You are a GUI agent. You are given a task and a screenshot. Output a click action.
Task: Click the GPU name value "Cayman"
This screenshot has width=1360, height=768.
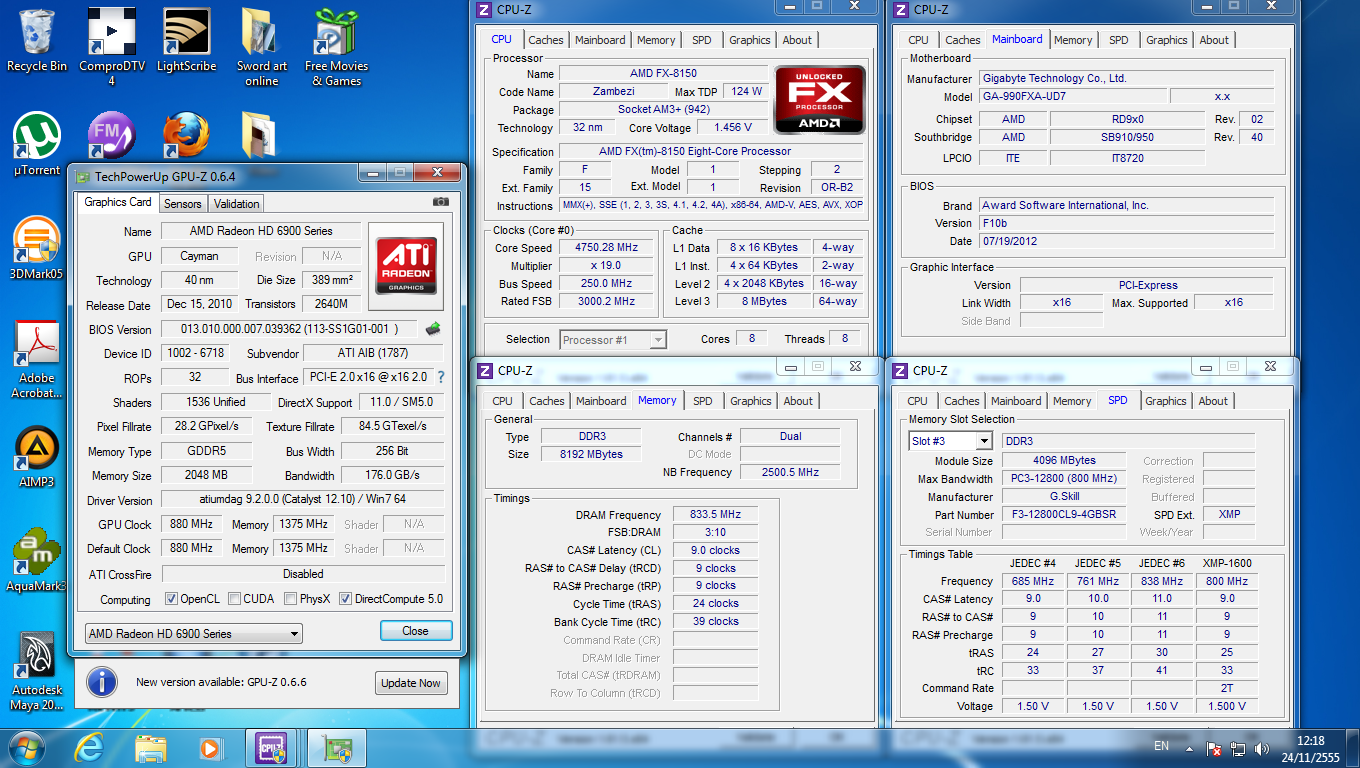pos(200,256)
